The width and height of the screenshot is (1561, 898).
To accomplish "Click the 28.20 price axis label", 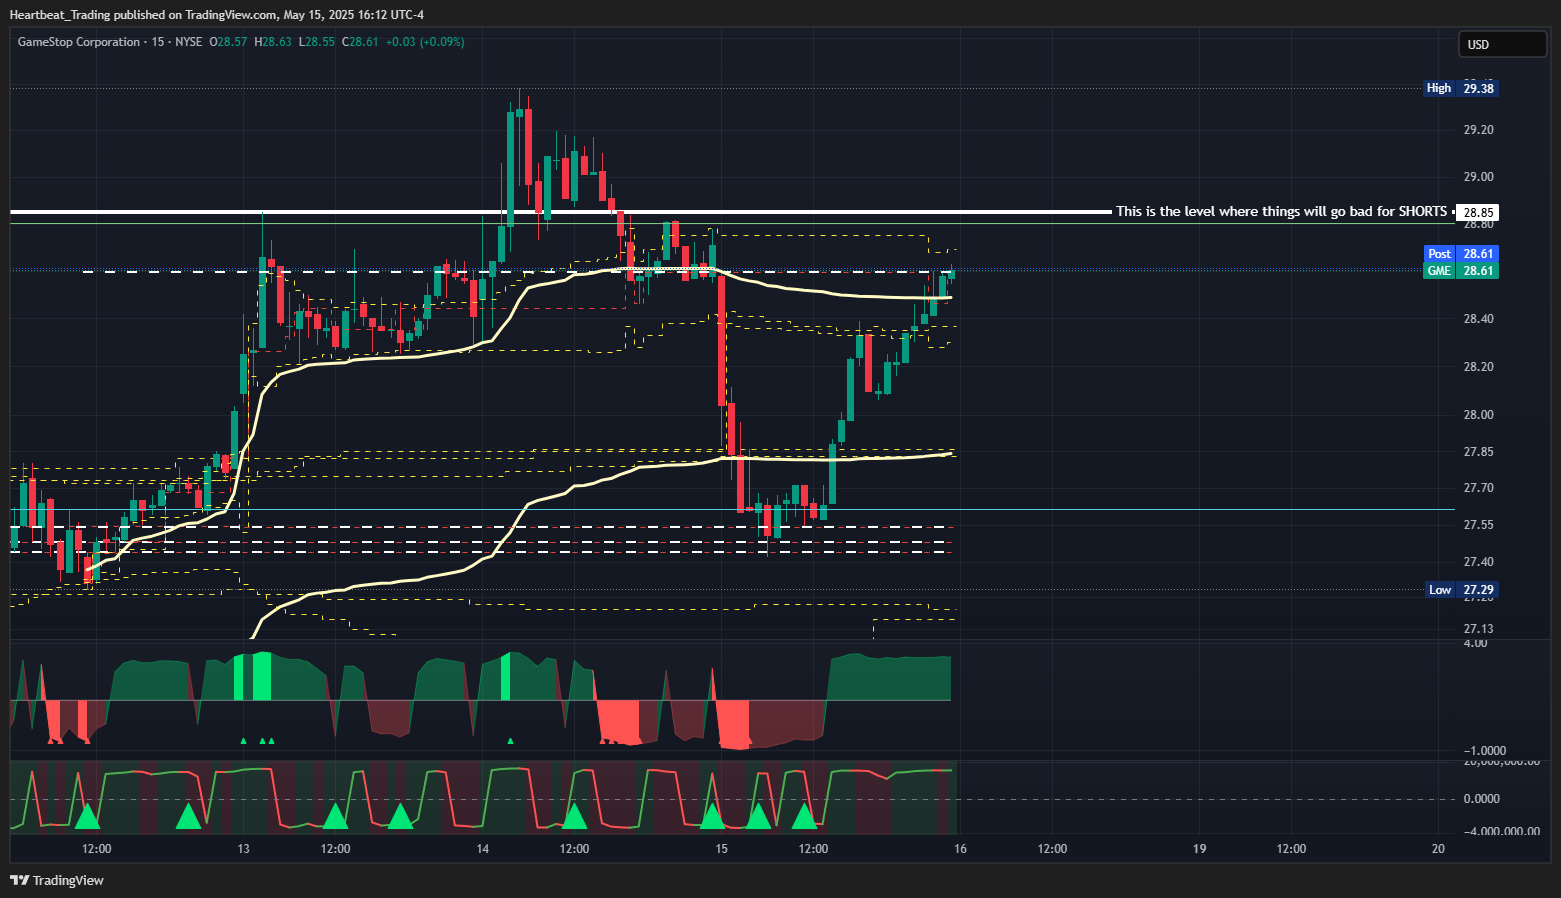I will click(1479, 367).
